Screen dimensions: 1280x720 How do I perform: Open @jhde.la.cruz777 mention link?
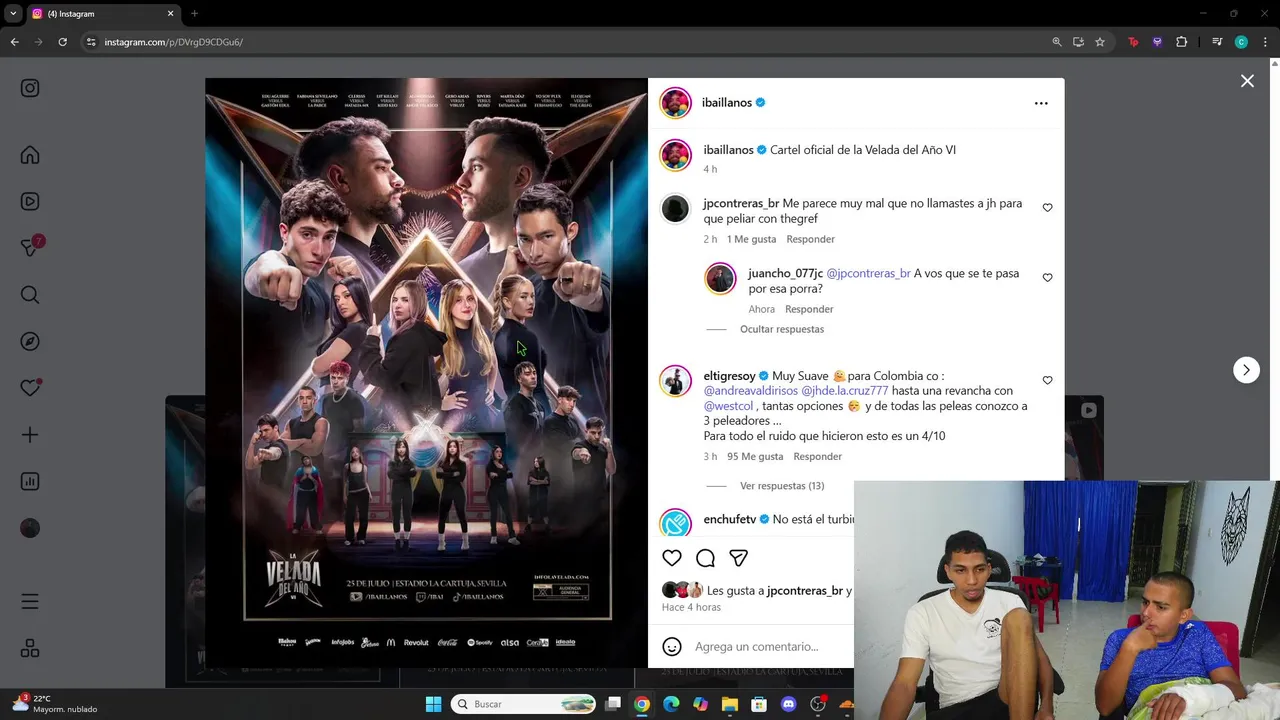point(845,391)
